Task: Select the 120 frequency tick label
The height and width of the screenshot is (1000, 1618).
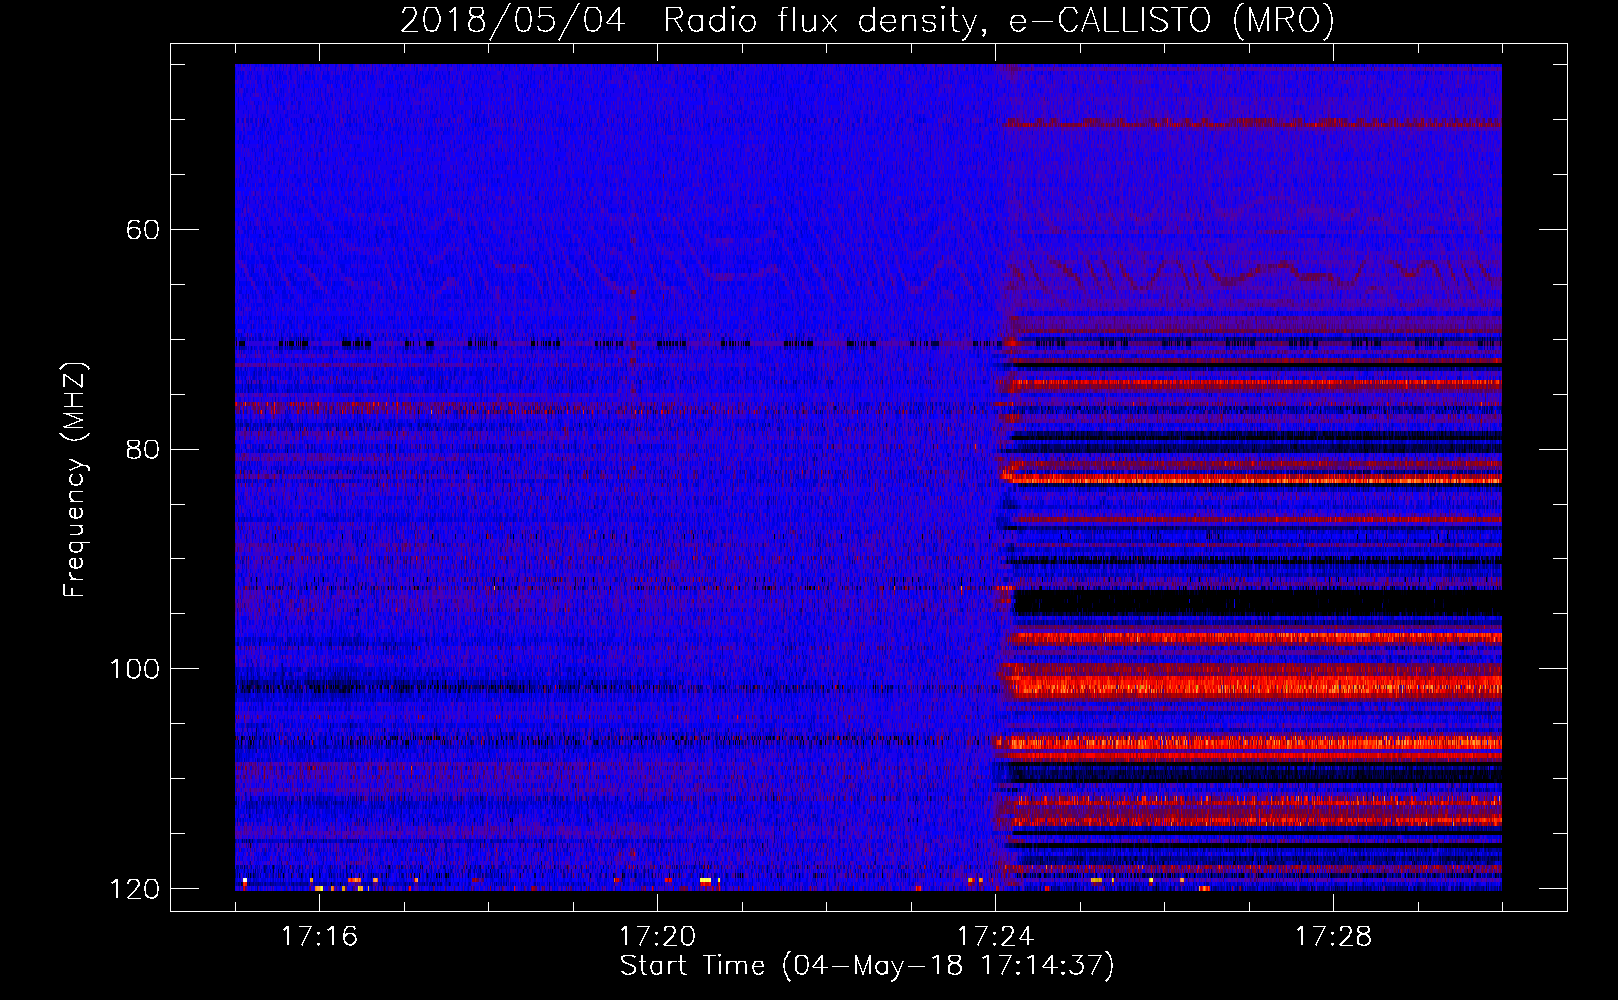Action: (134, 888)
